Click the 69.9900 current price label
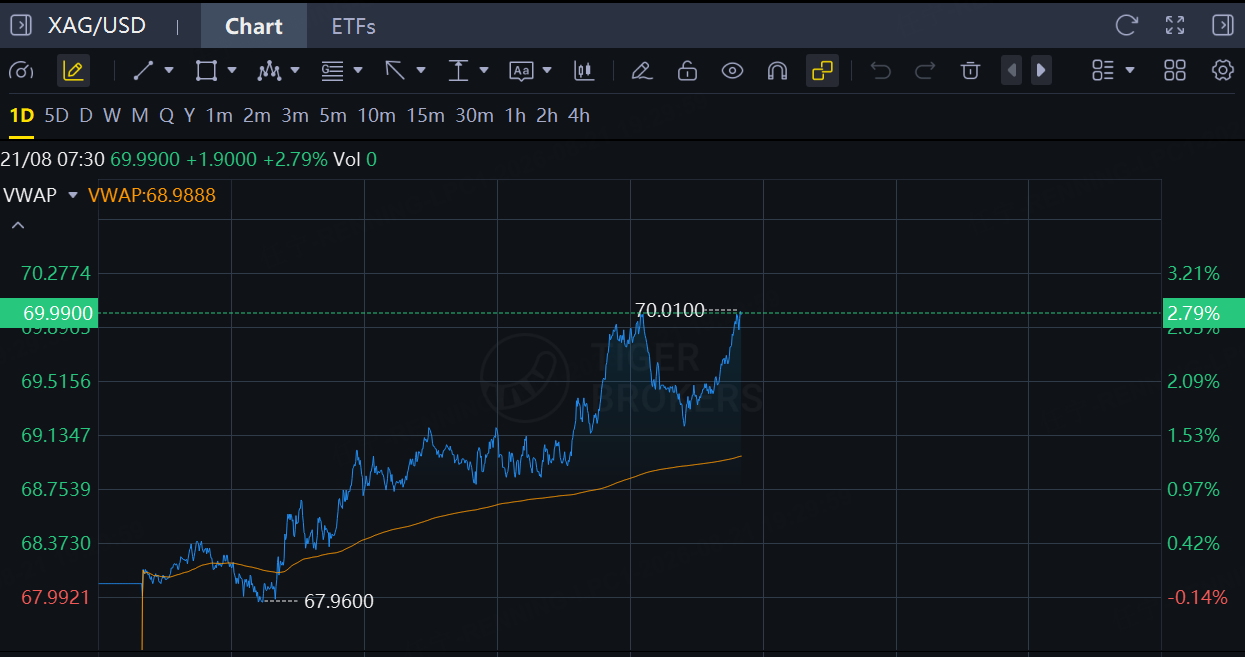The width and height of the screenshot is (1245, 657). tap(49, 313)
